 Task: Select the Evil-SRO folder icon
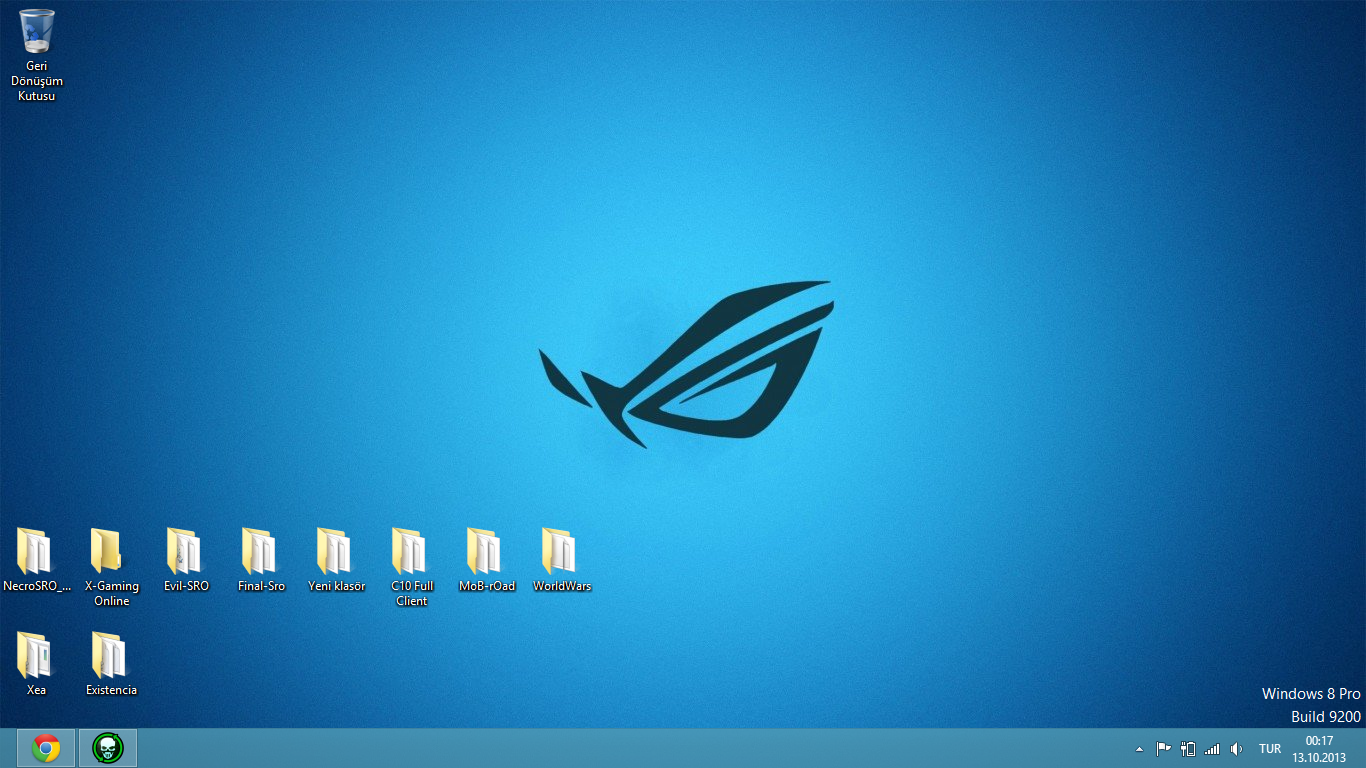(x=185, y=551)
